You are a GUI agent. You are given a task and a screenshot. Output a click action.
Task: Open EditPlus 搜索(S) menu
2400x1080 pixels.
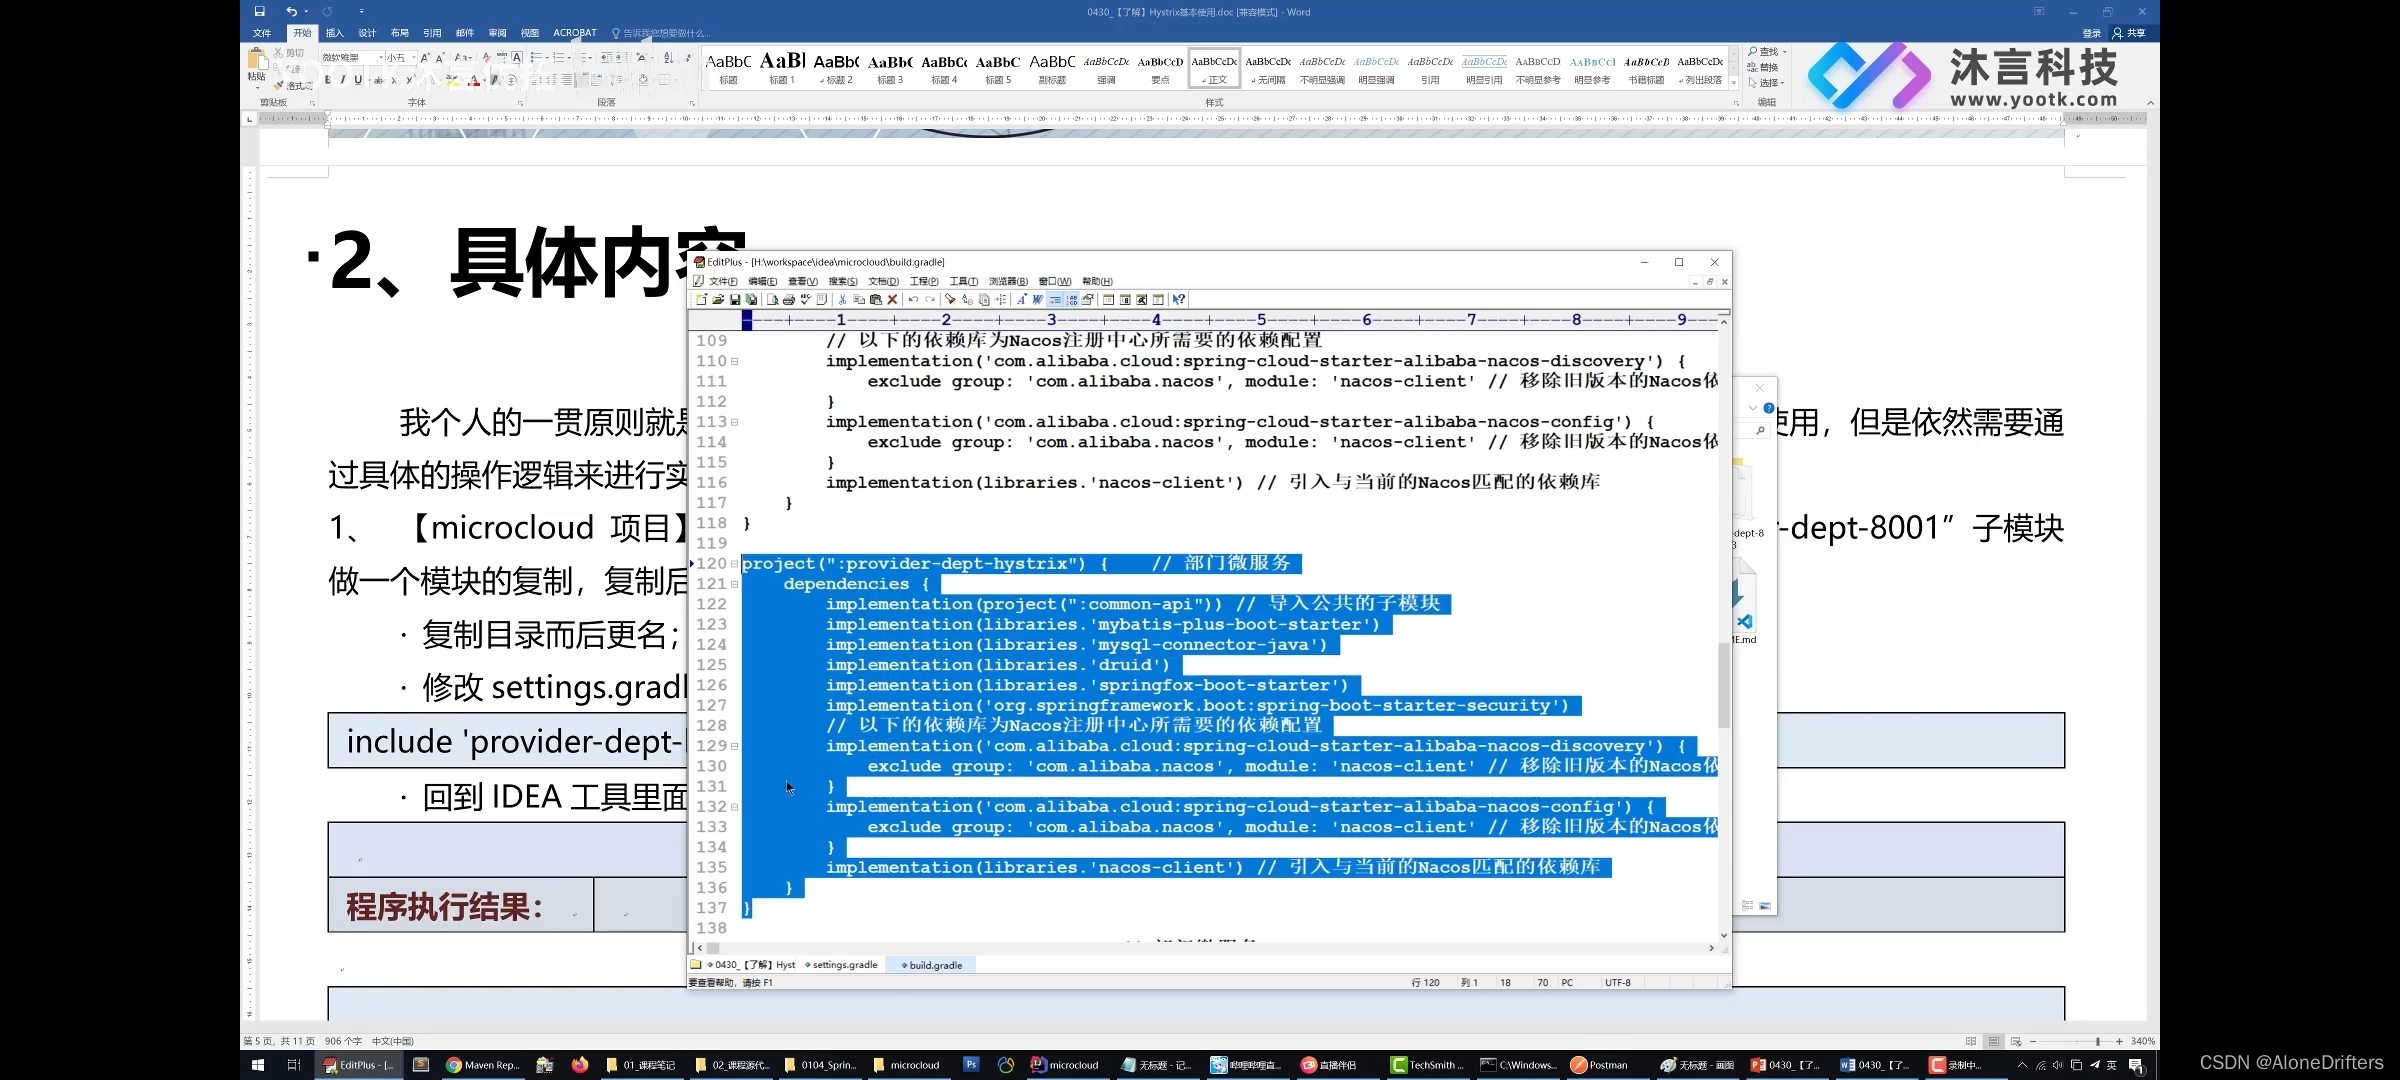(842, 281)
